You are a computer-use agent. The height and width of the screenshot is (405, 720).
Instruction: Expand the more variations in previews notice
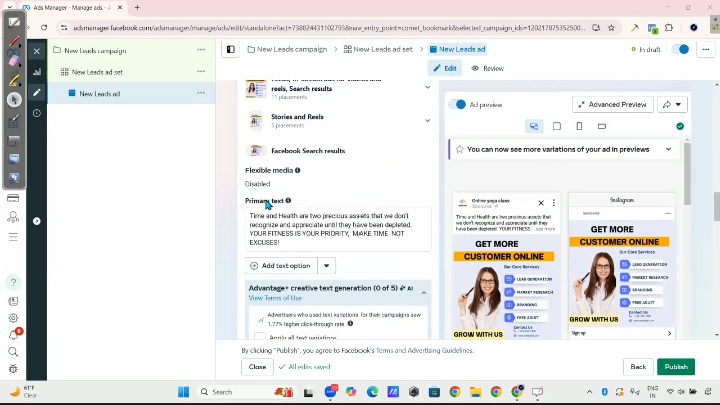pyautogui.click(x=668, y=149)
